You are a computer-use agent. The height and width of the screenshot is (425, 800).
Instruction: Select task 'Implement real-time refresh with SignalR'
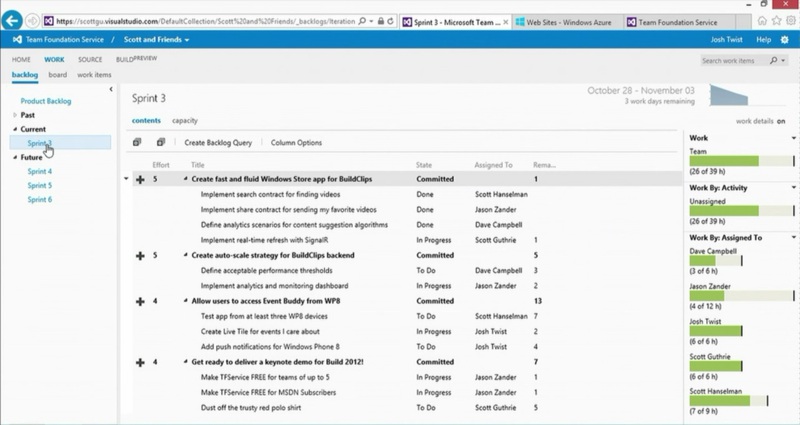click(264, 240)
